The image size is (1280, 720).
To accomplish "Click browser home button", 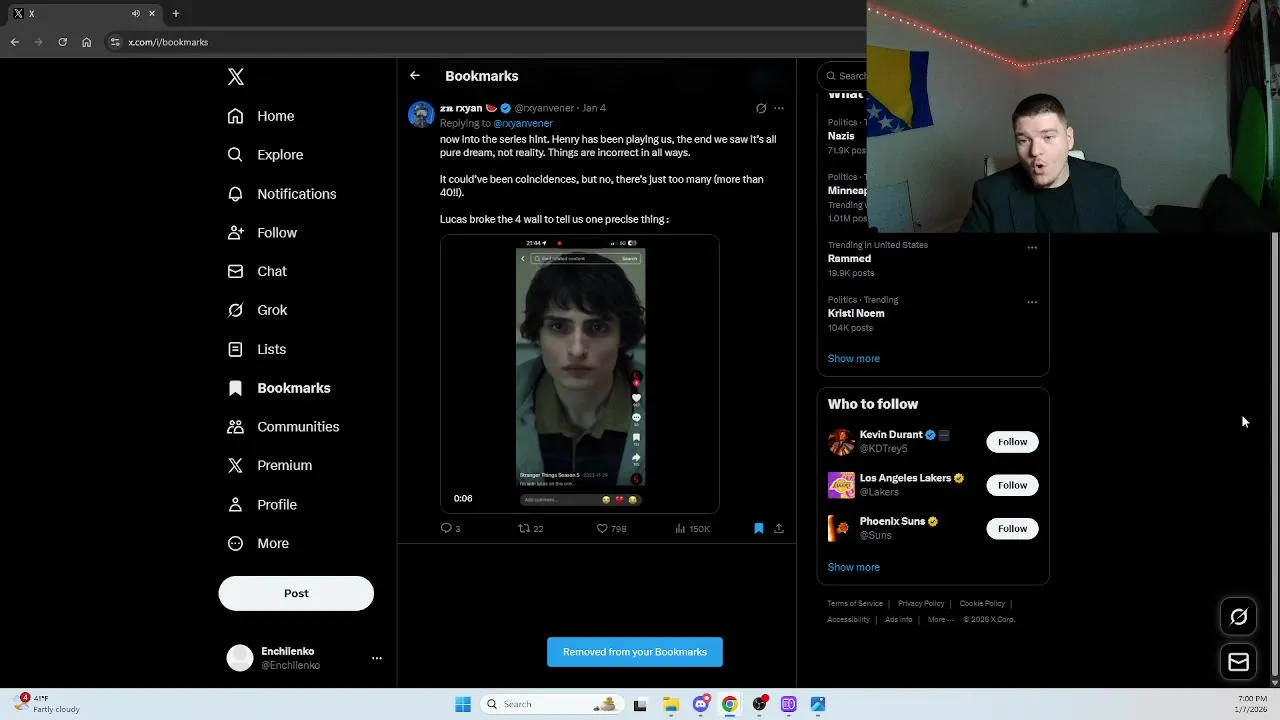I will click(x=87, y=42).
